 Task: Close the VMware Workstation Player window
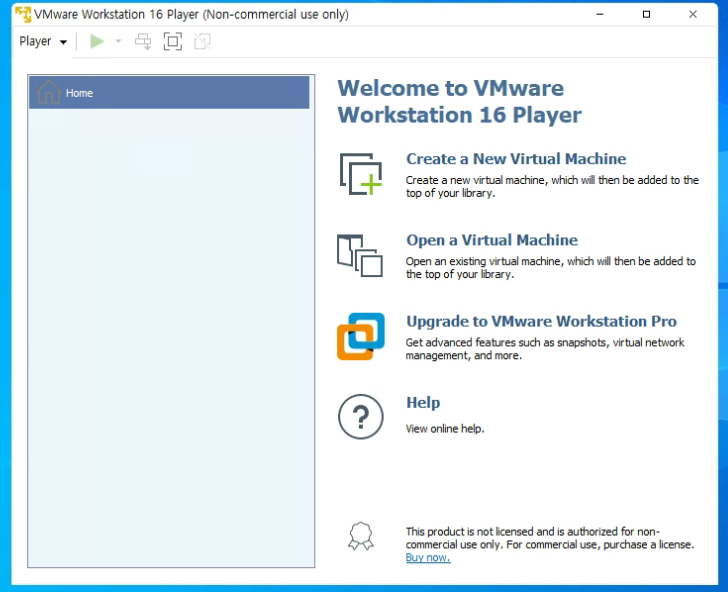pyautogui.click(x=693, y=14)
